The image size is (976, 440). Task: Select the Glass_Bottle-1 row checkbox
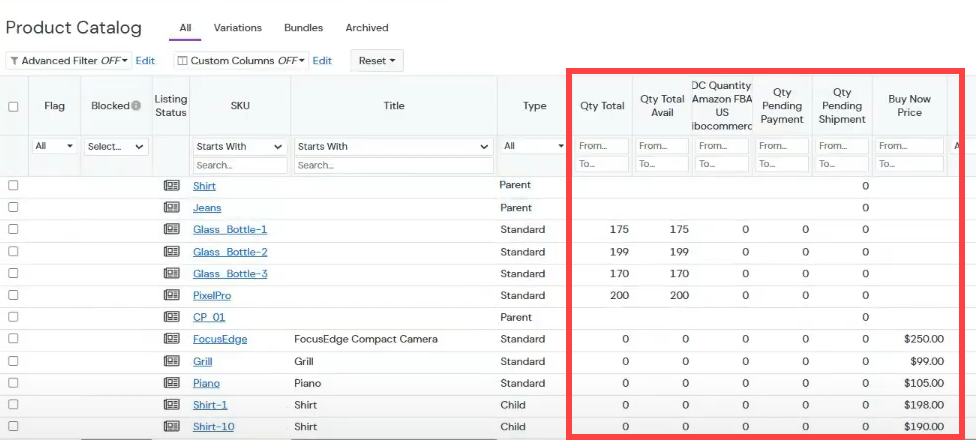[x=13, y=229]
